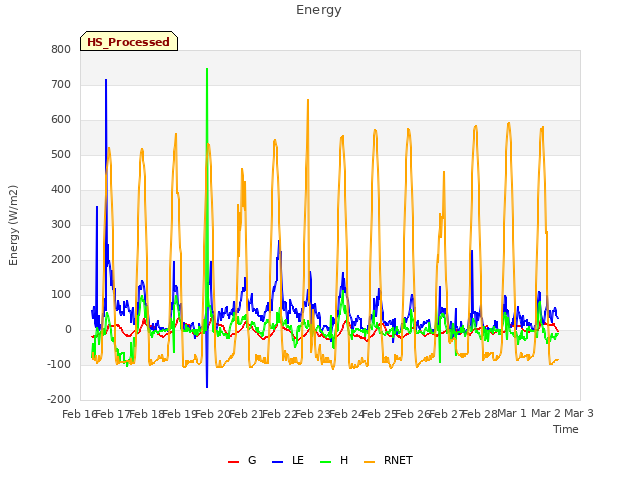Click the green H legend color marker
This screenshot has height=480, width=640.
click(x=325, y=462)
